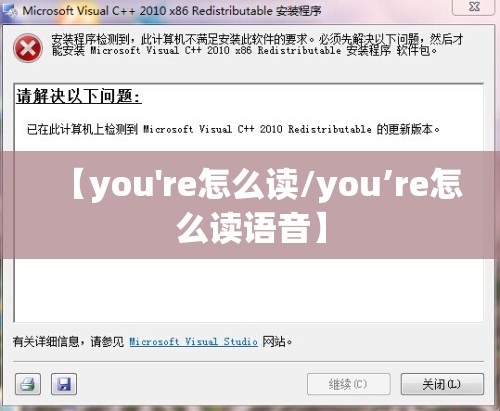This screenshot has height=411, width=500.
Task: Click the text 已在此计算机上检测到 Microsoft Visual C++ 2010
Action: click(155, 129)
